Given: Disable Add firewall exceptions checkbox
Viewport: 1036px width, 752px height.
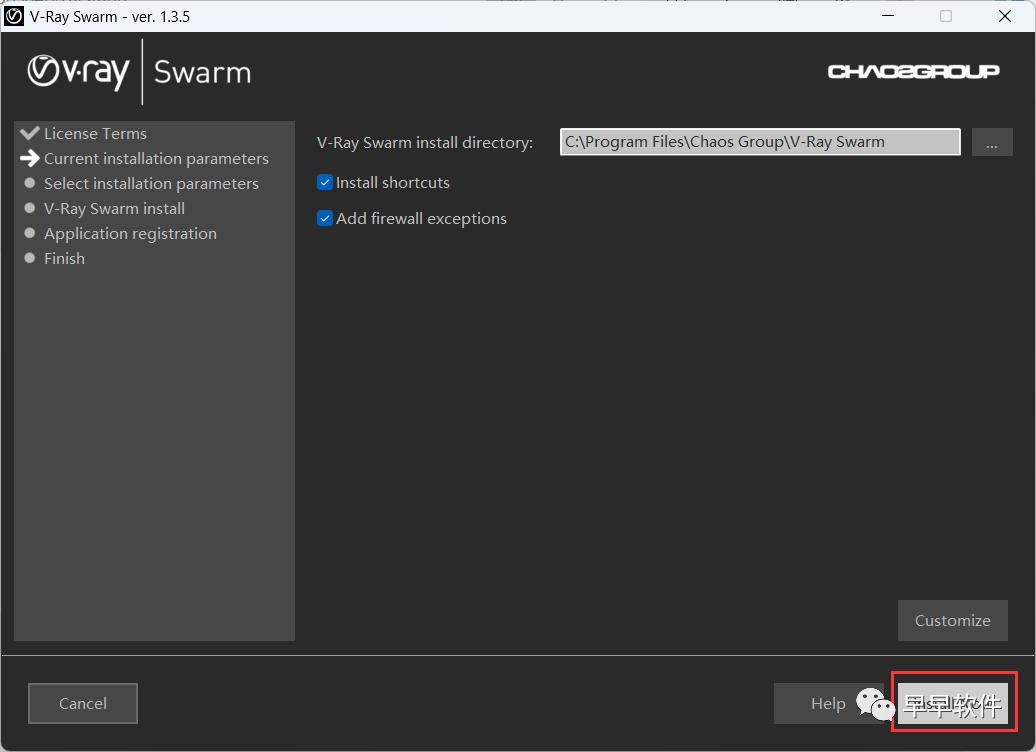Looking at the screenshot, I should click(325, 219).
